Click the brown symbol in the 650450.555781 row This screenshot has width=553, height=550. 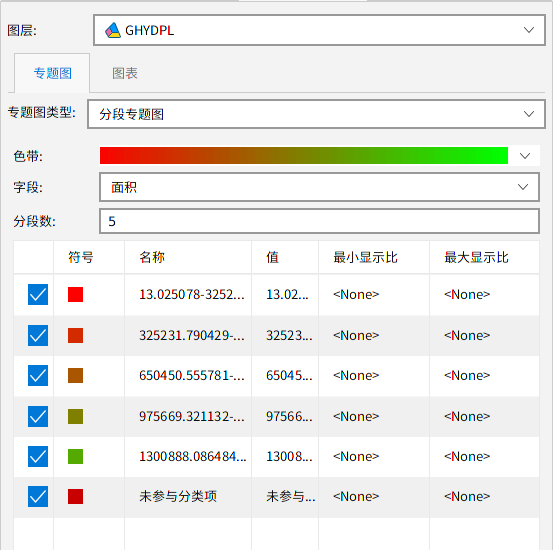tap(75, 376)
